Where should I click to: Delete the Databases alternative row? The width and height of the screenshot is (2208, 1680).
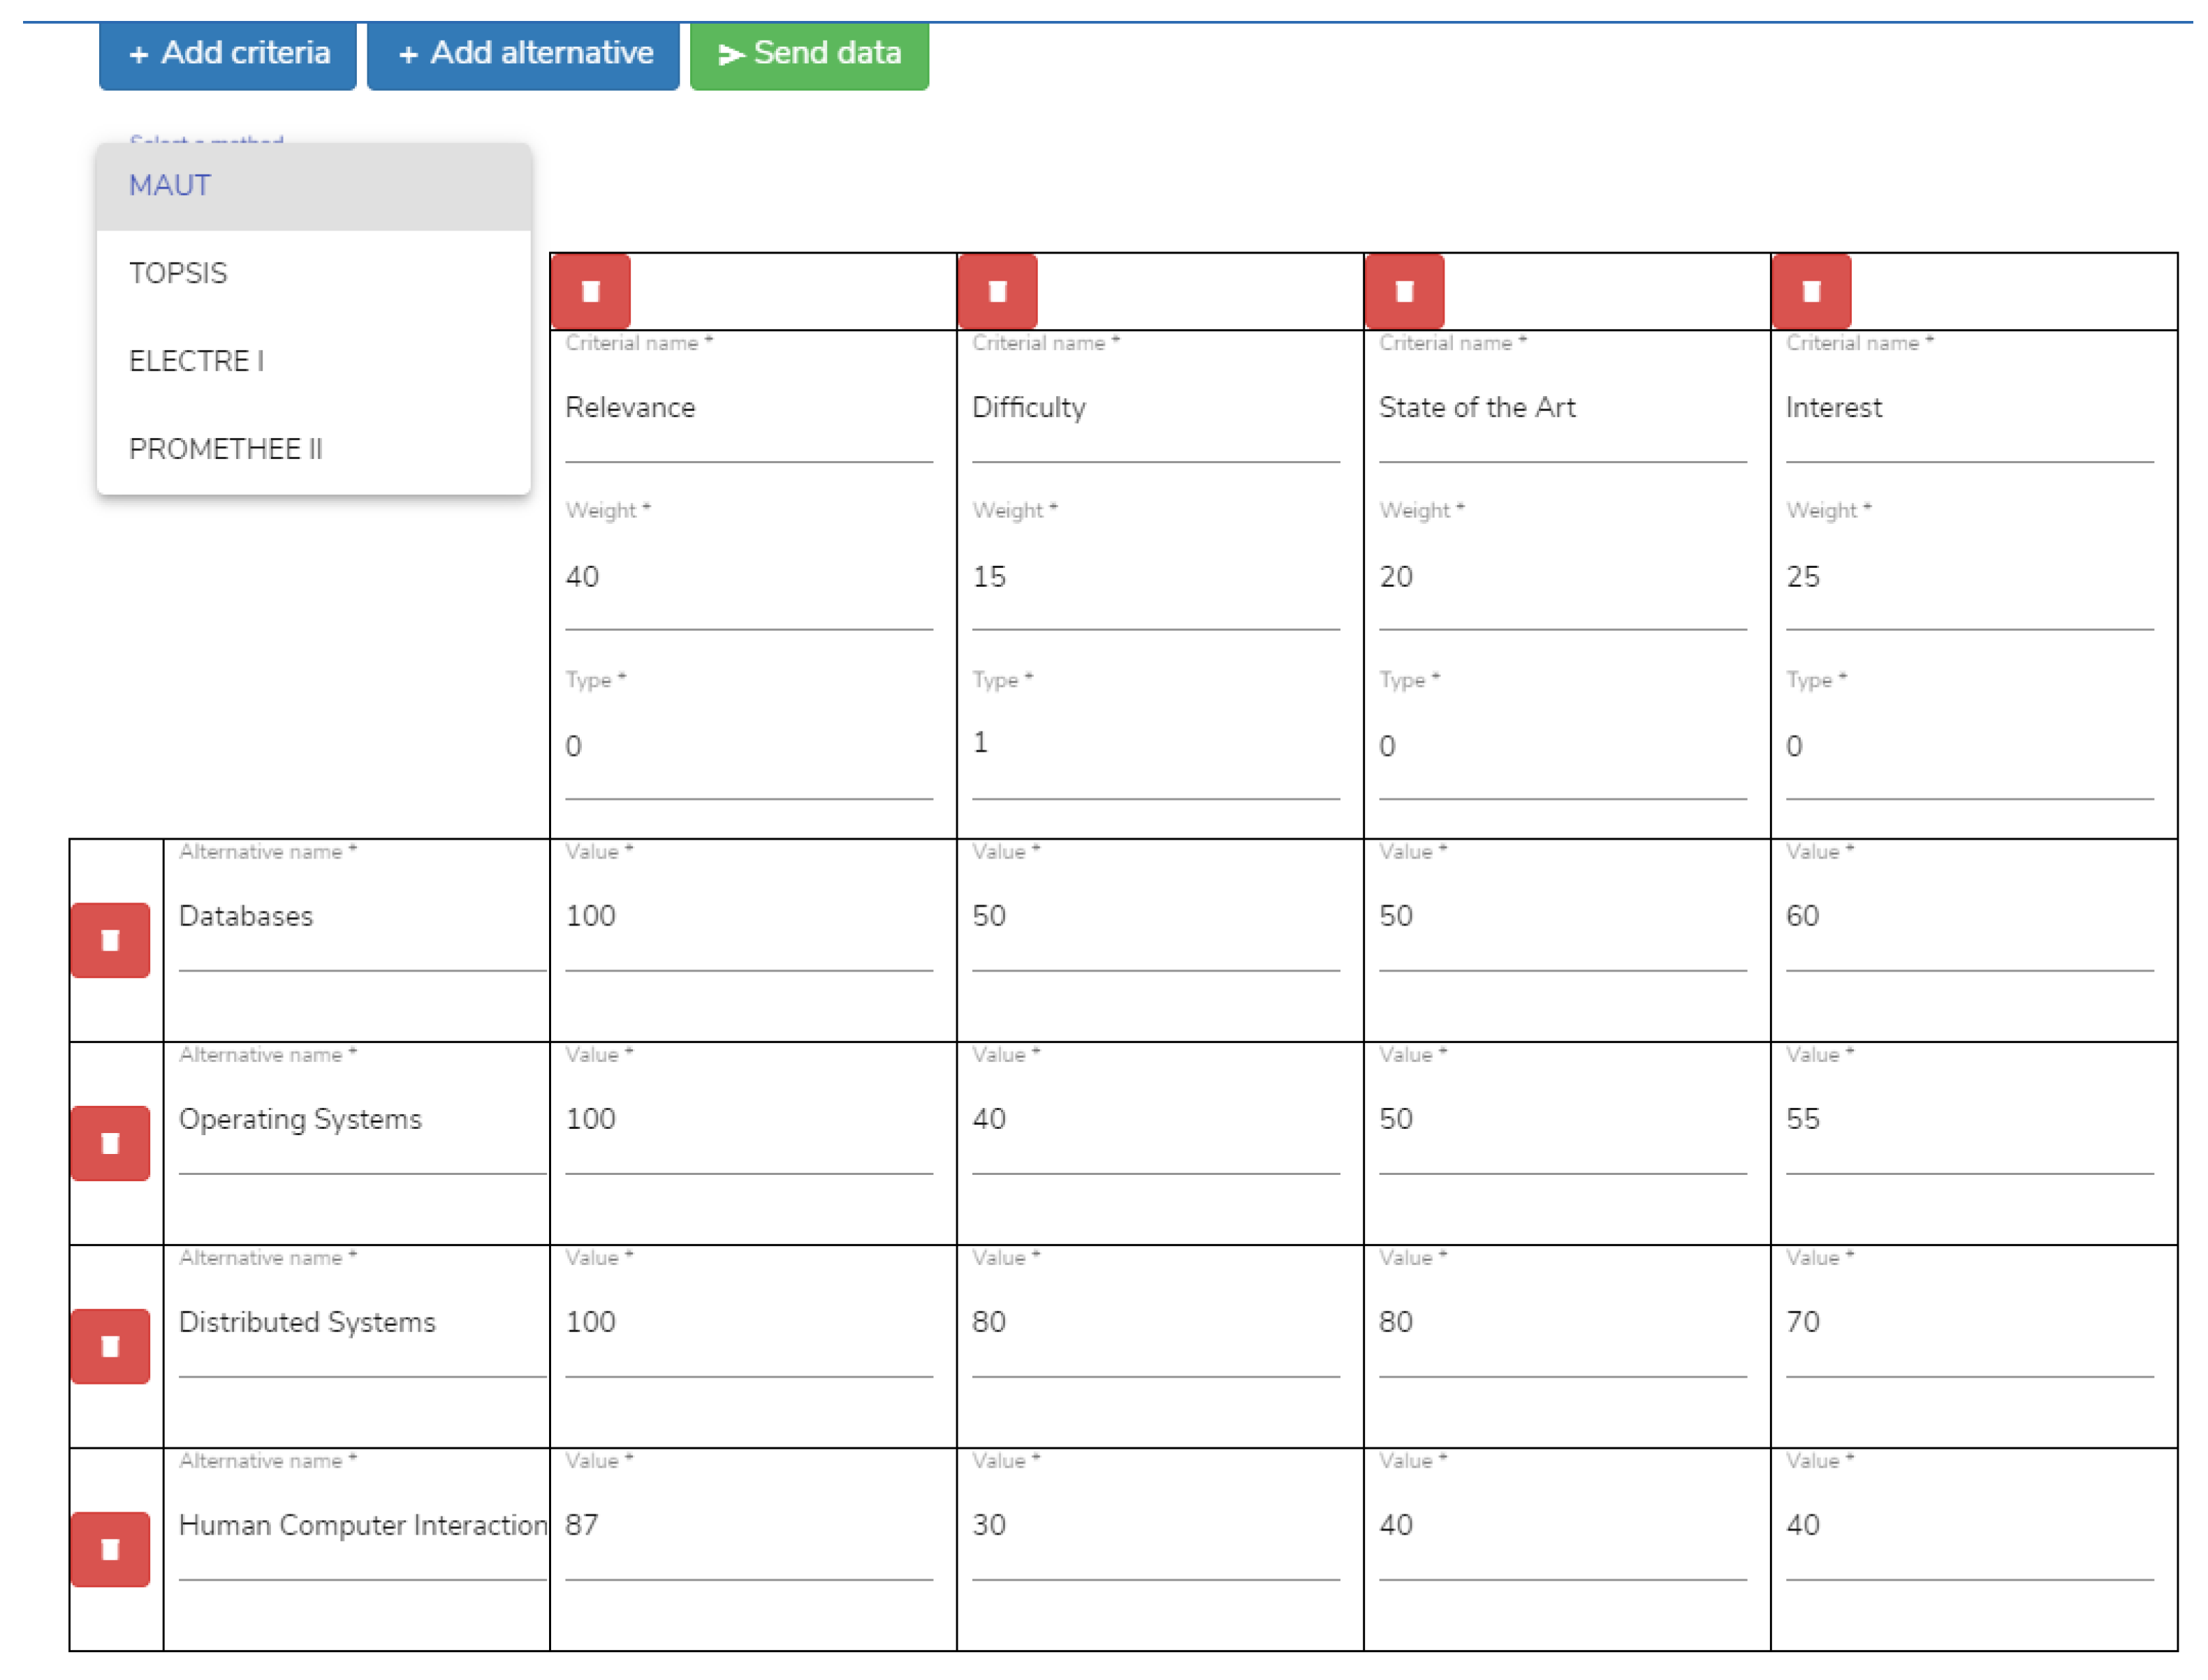point(110,940)
